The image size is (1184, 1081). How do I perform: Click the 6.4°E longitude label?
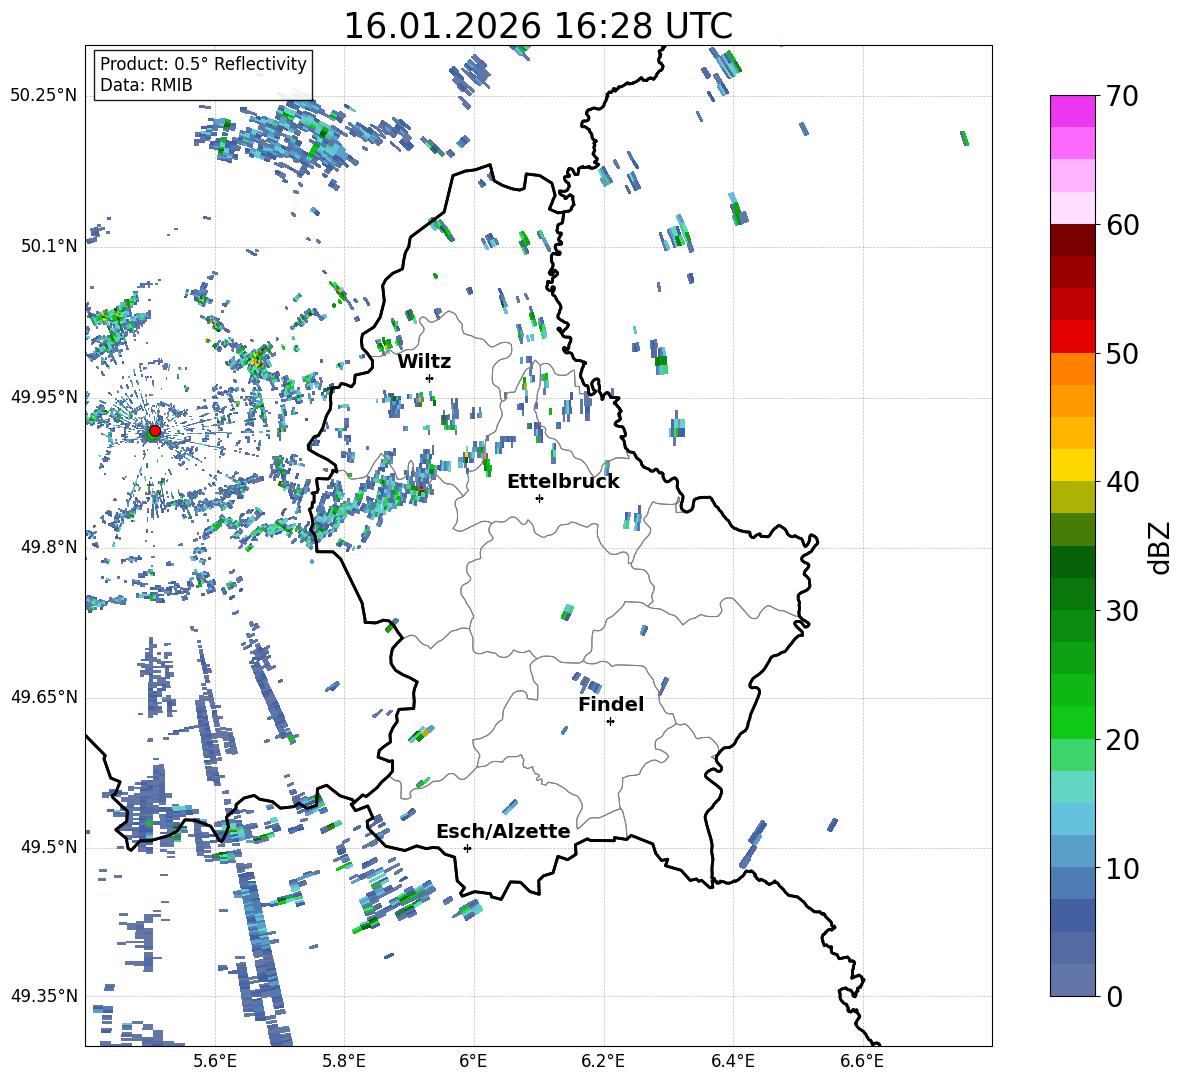click(x=732, y=1061)
